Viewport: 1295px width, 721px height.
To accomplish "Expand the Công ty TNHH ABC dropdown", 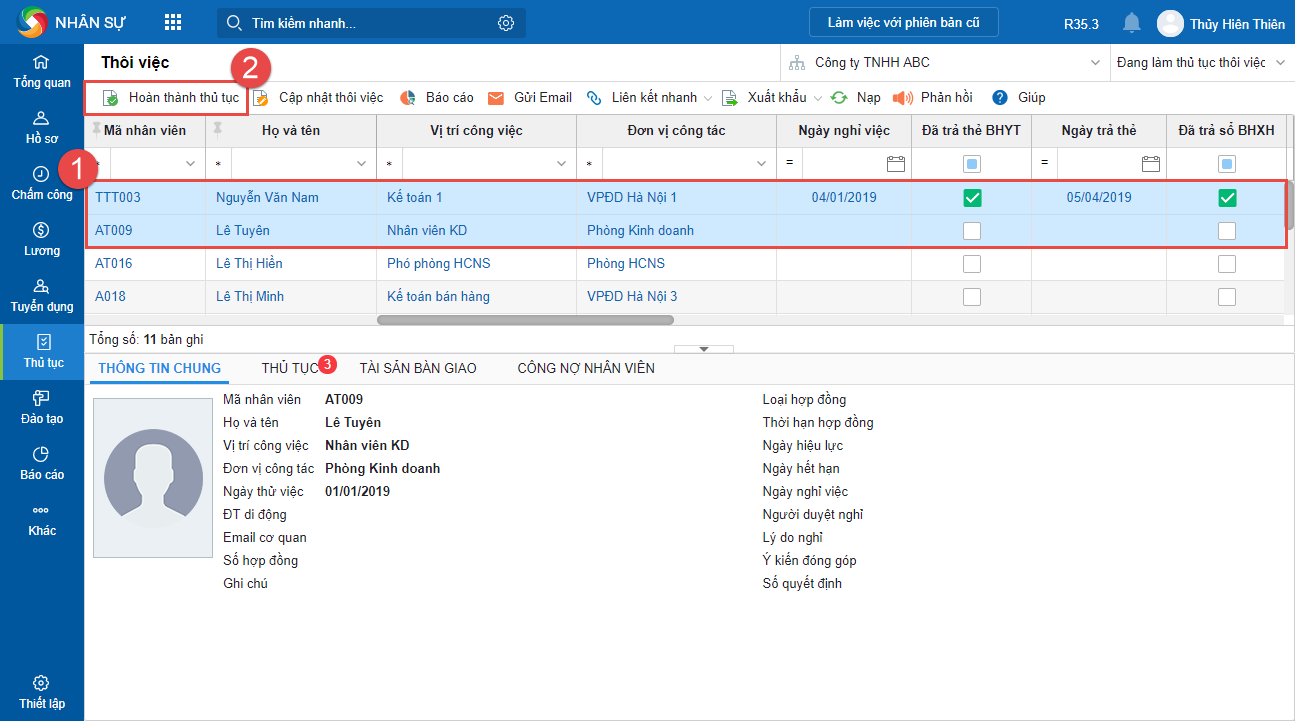I will pyautogui.click(x=1093, y=63).
